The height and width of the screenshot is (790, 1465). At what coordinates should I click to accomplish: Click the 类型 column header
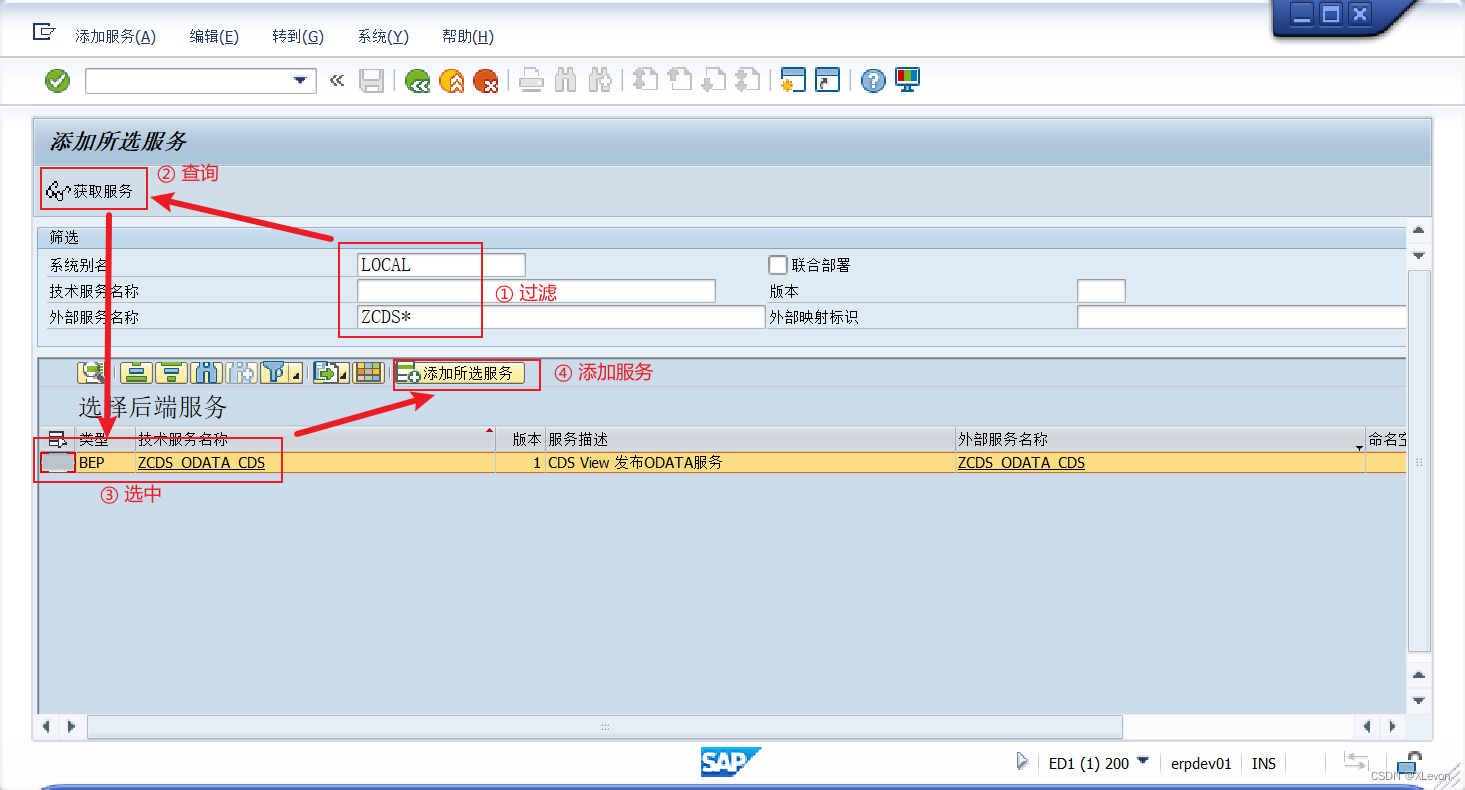[x=105, y=440]
